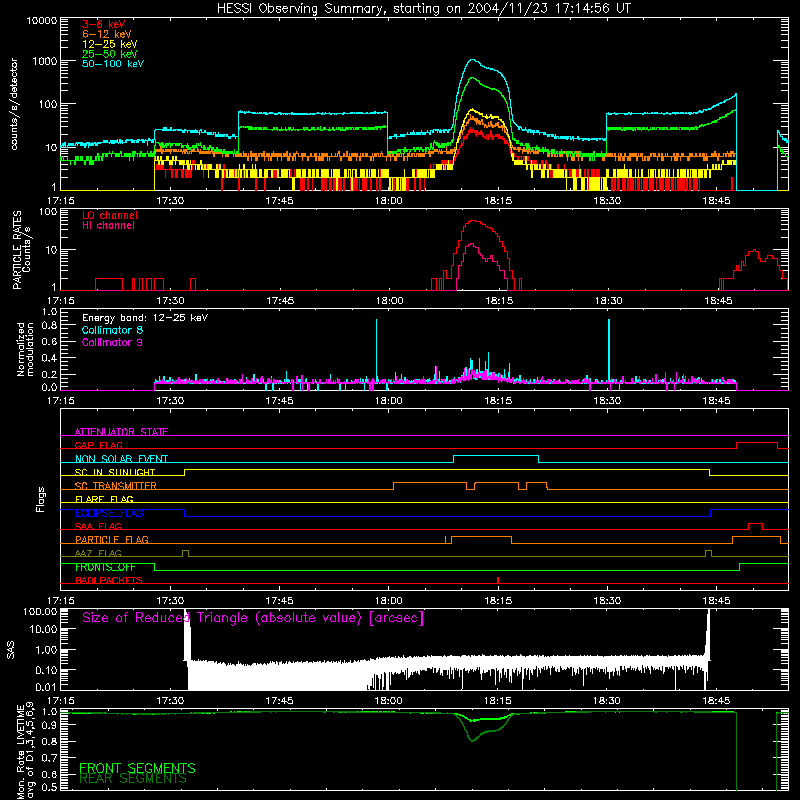Click the "Flags" panel axis title

pyautogui.click(x=41, y=499)
